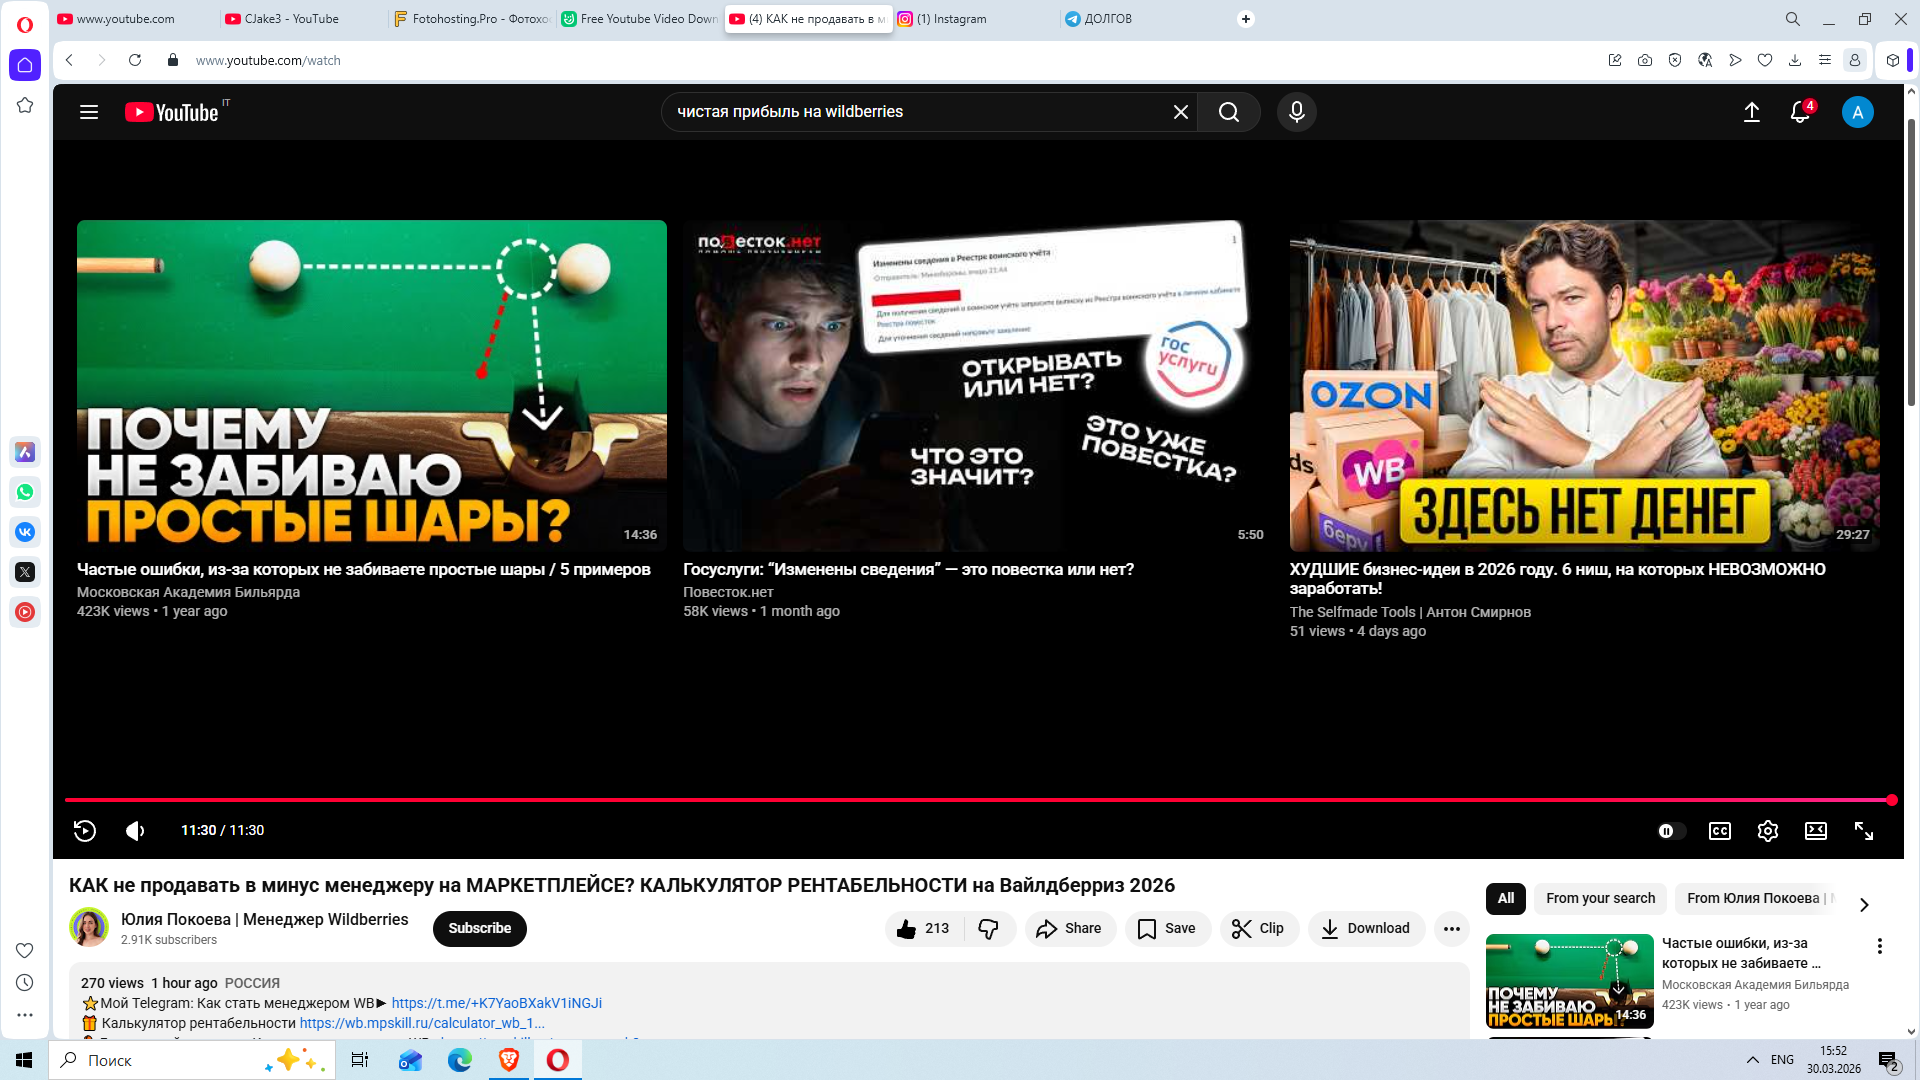Open the YouTube notifications bell

[1799, 112]
